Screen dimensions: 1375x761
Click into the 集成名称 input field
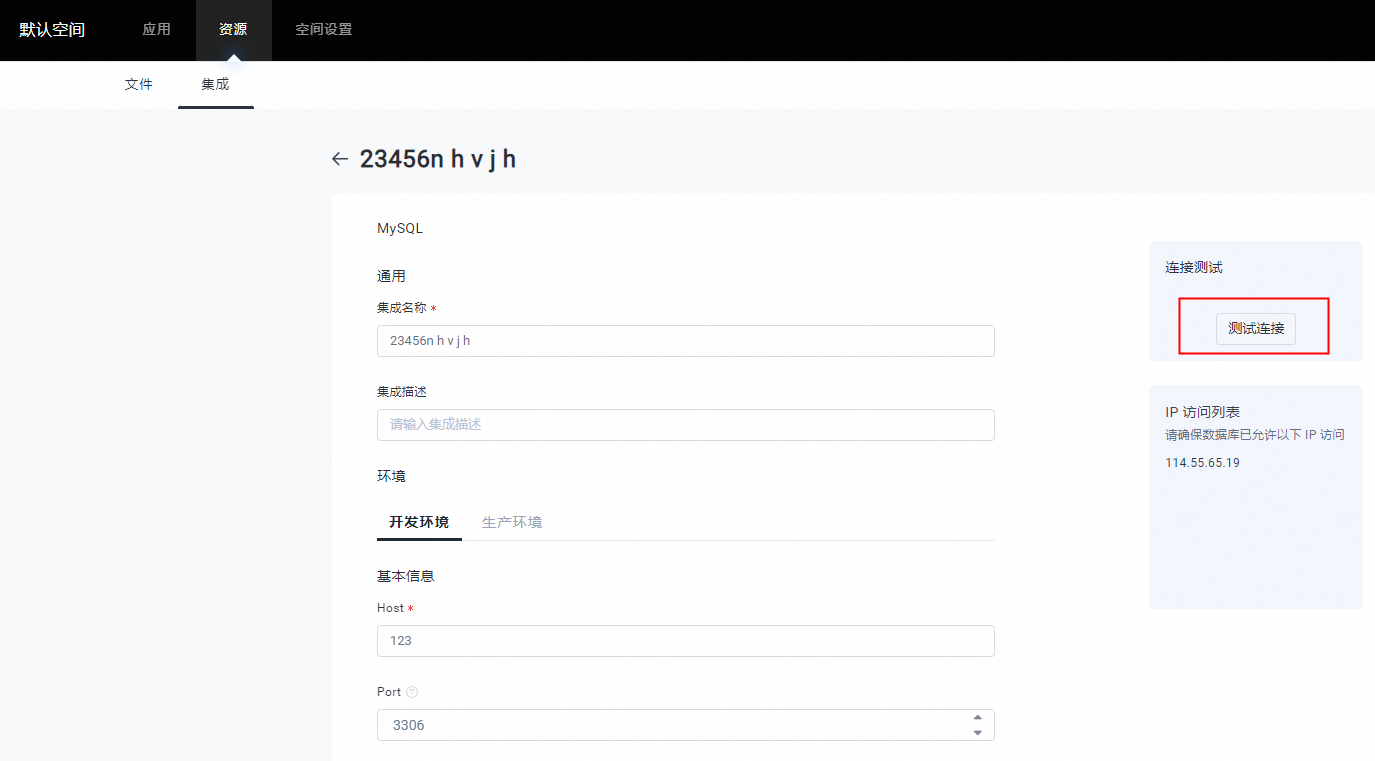click(686, 340)
